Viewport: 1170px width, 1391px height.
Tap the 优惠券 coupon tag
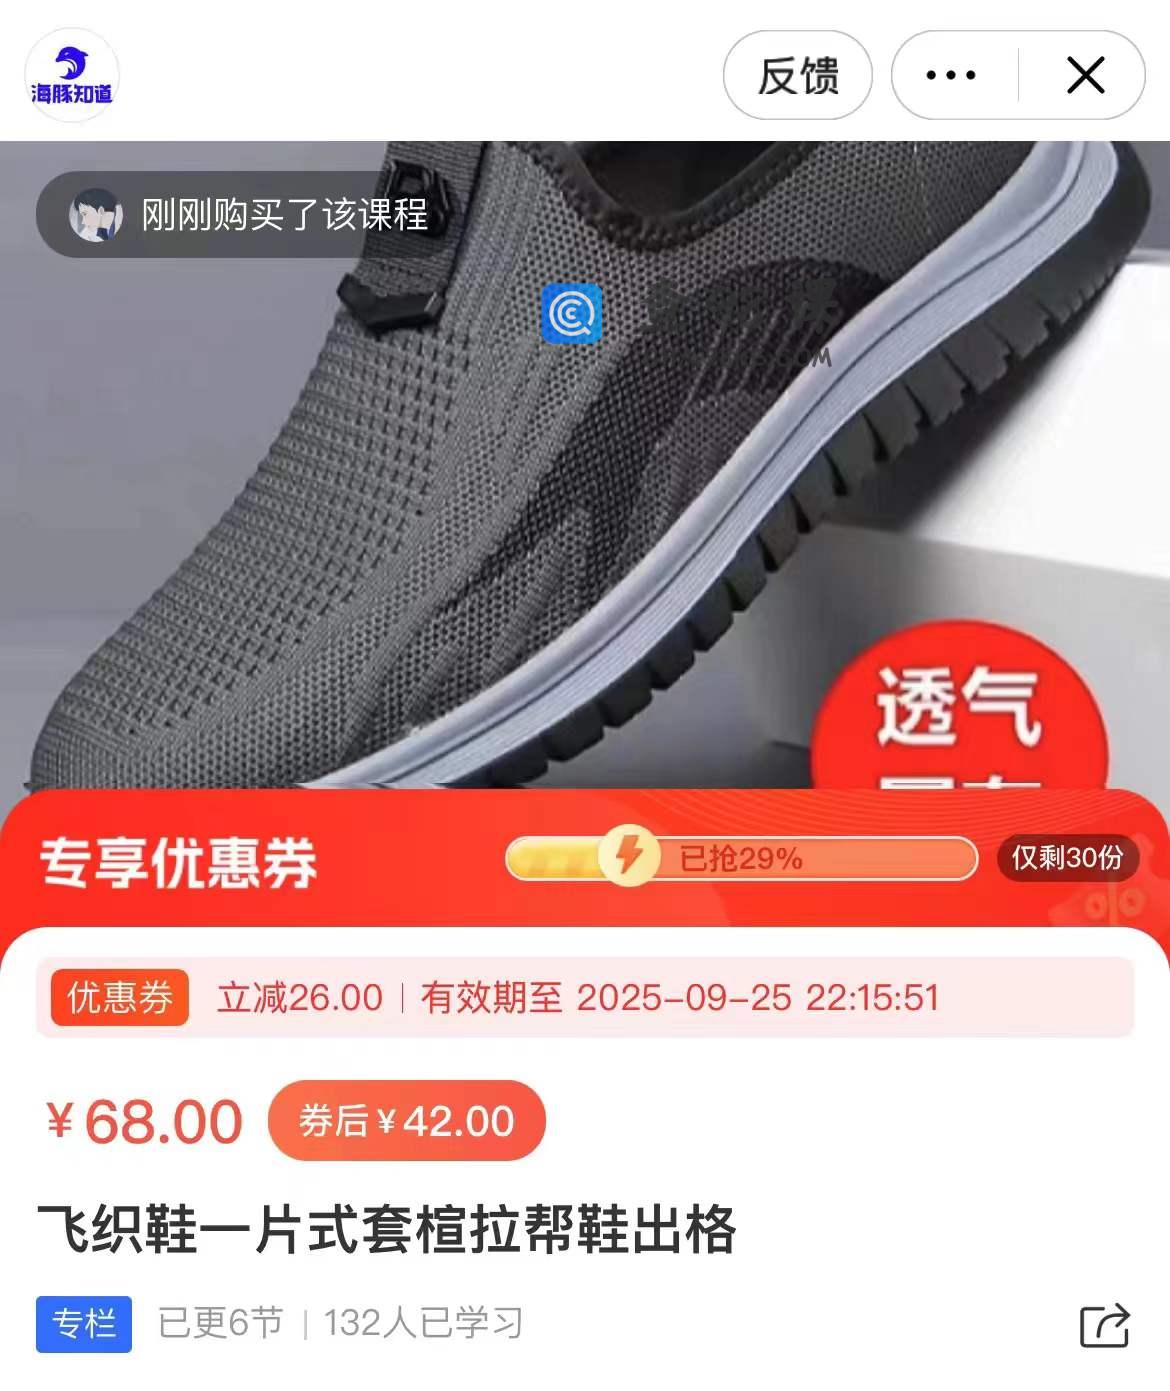point(120,998)
